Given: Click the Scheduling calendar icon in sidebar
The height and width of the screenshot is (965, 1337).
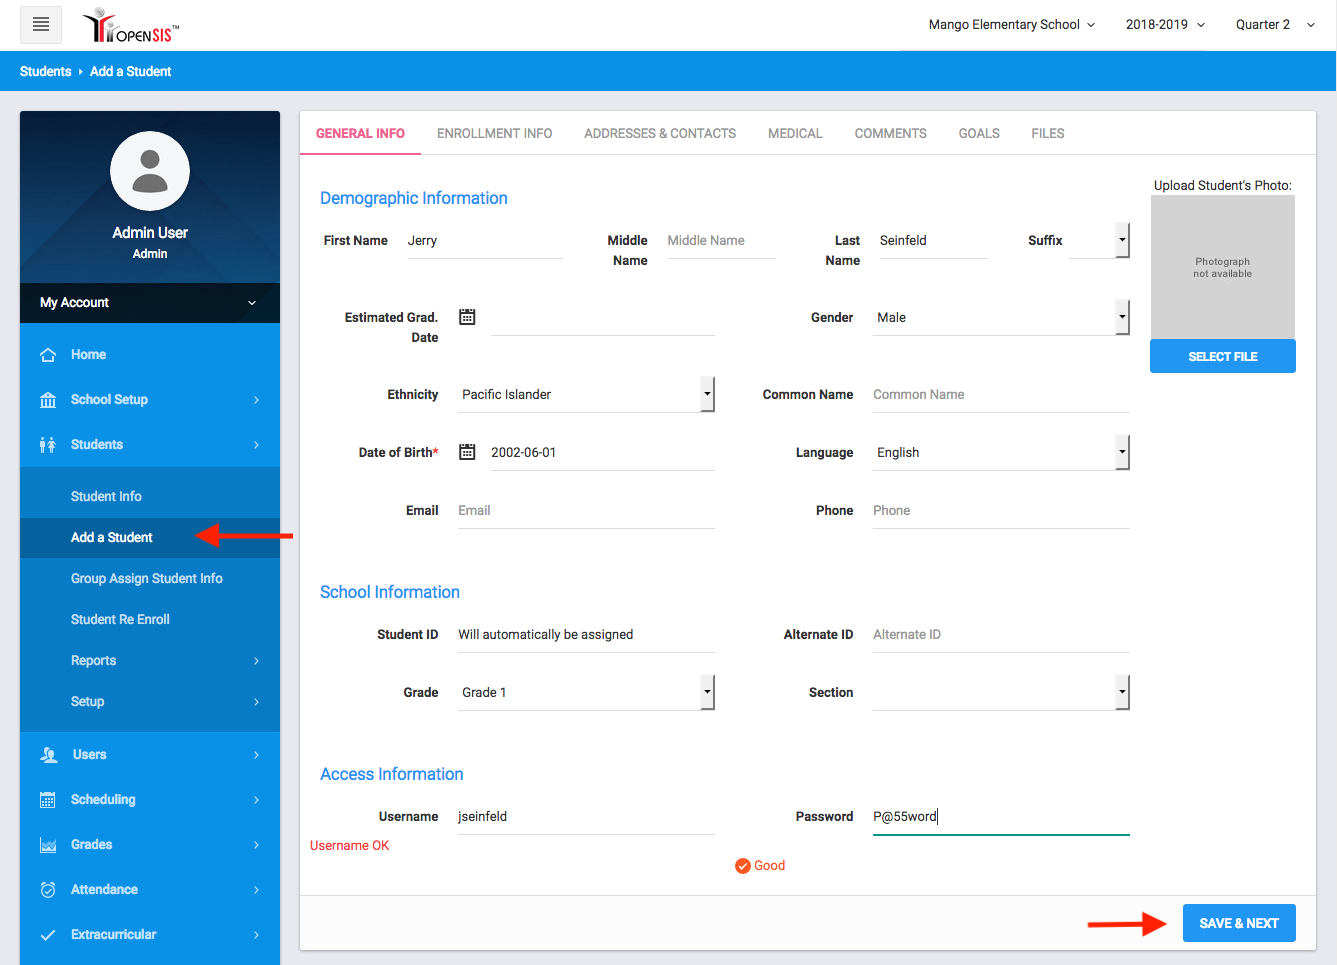Looking at the screenshot, I should pyautogui.click(x=48, y=800).
